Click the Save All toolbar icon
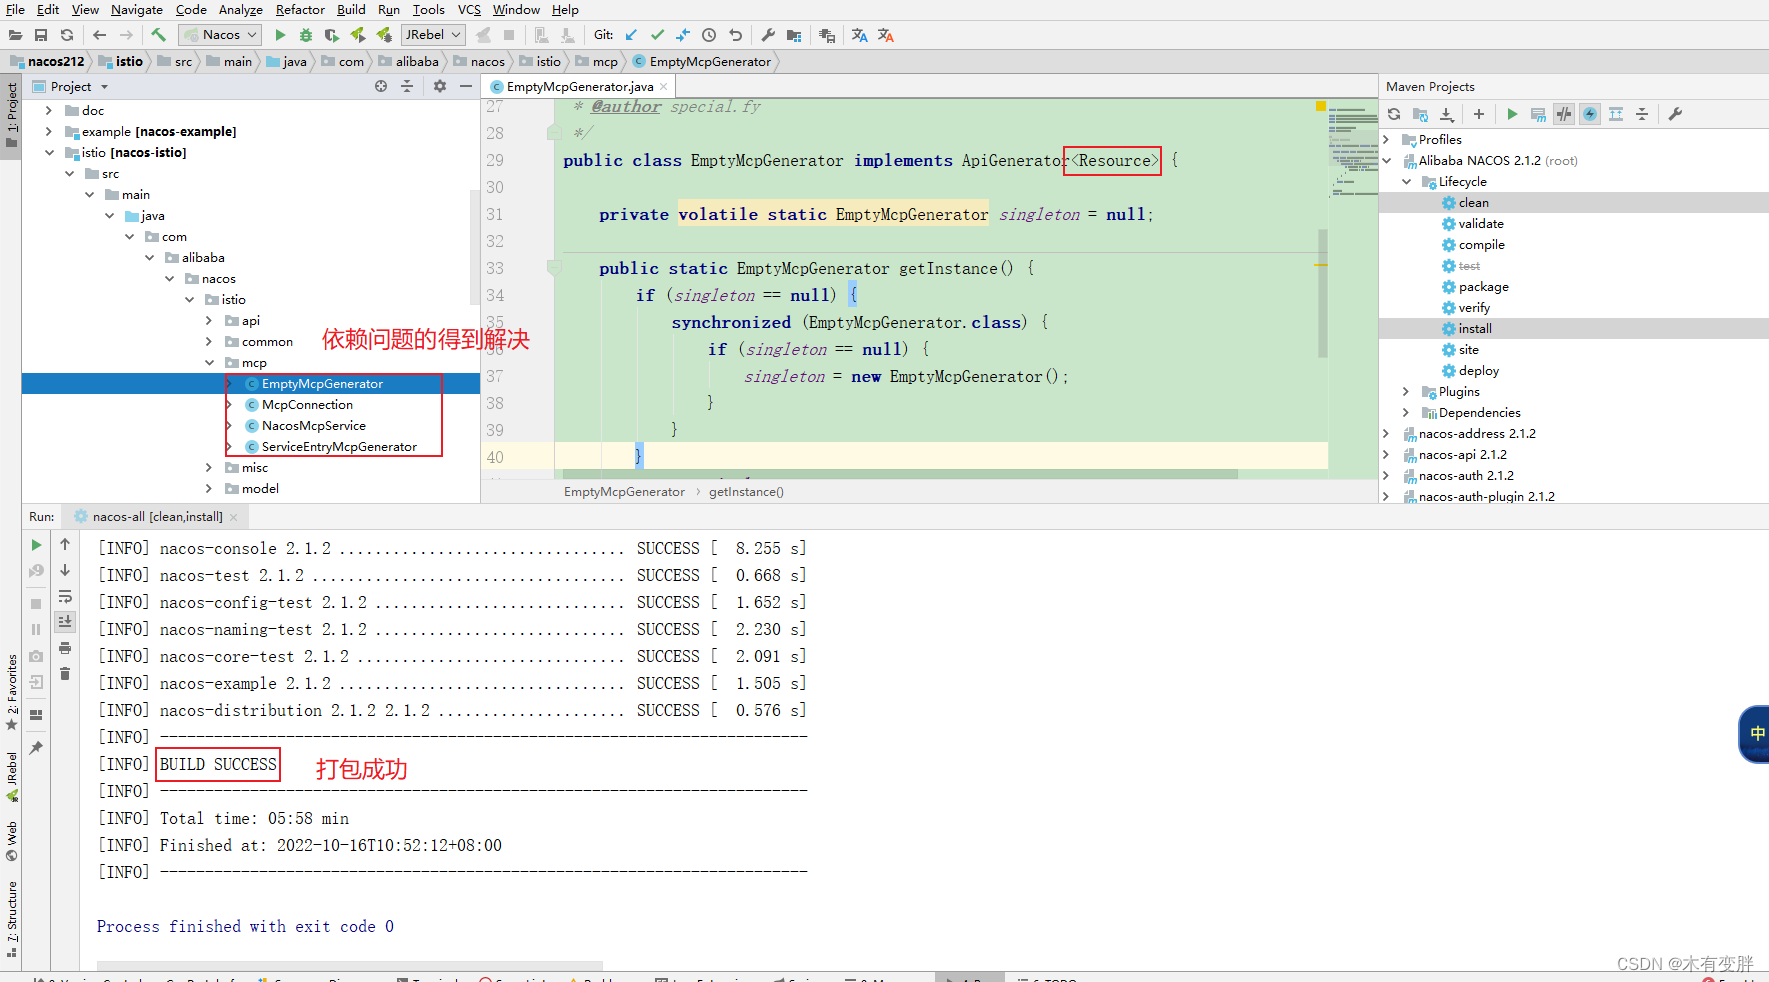Image resolution: width=1769 pixels, height=982 pixels. pos(41,35)
